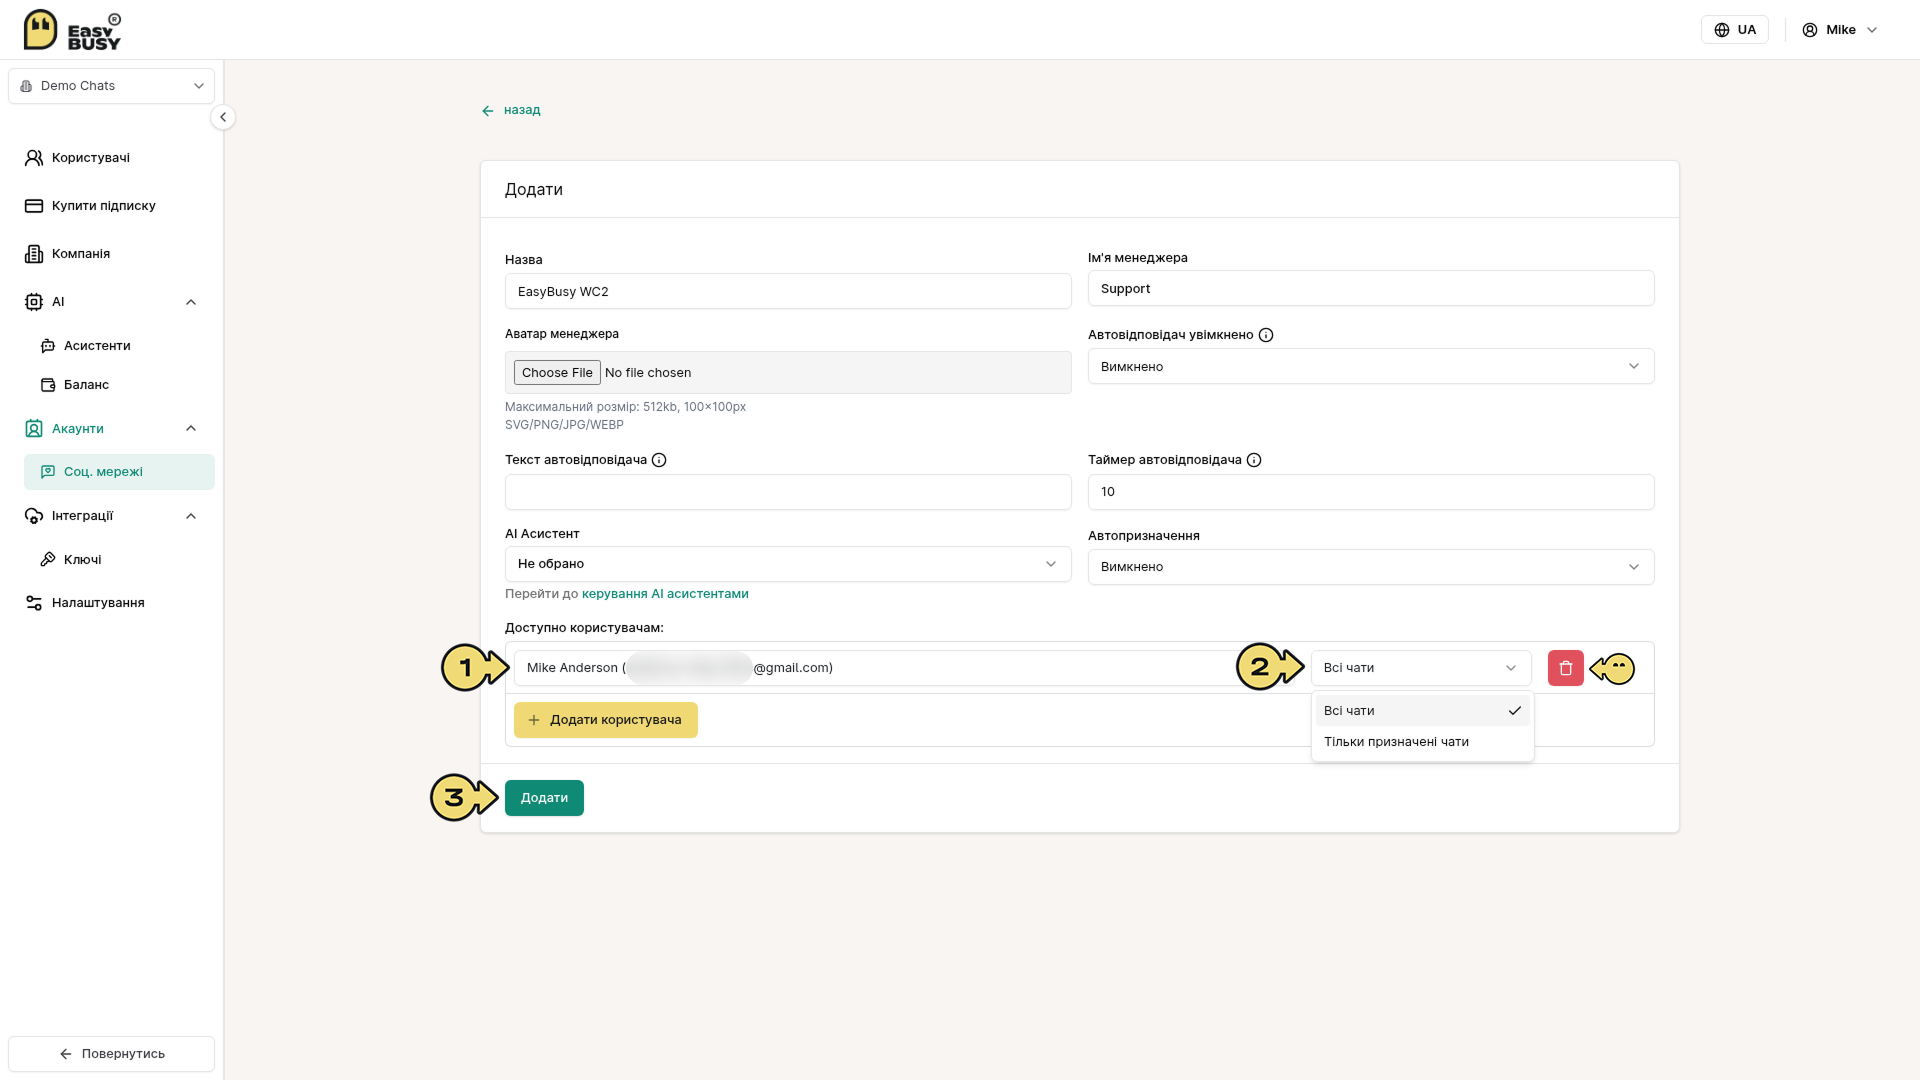Image resolution: width=1920 pixels, height=1080 pixels.
Task: Open the Mike account menu chevron
Action: (1872, 30)
